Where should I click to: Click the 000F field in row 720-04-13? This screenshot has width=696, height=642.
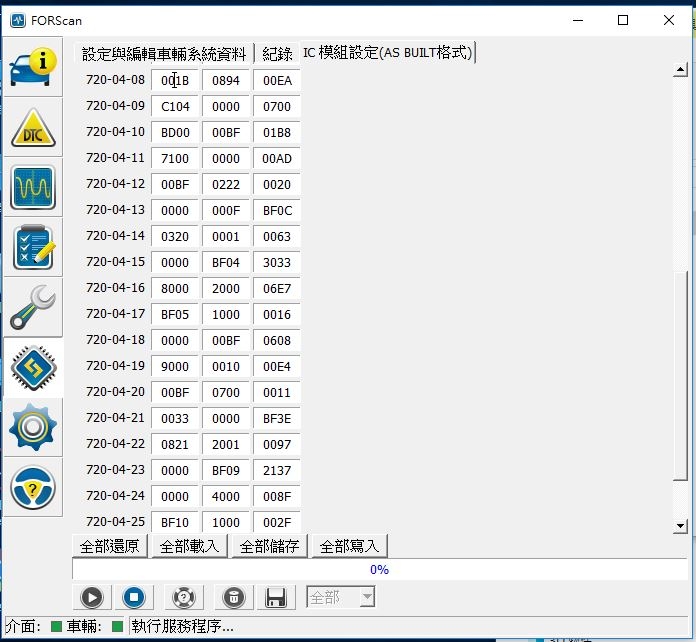point(226,210)
